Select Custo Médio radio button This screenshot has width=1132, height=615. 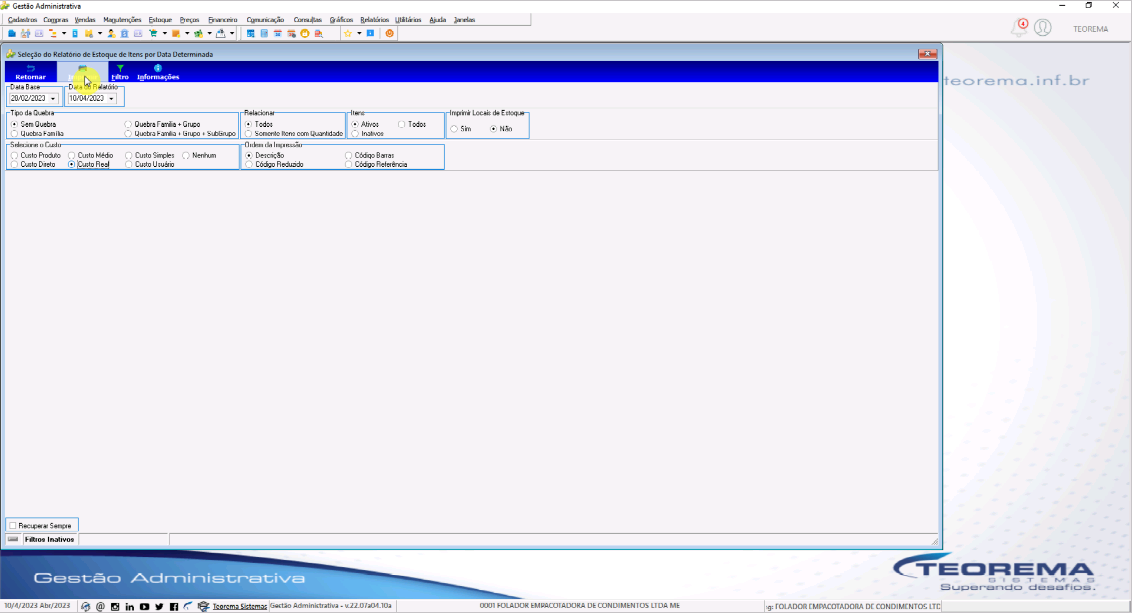71,155
